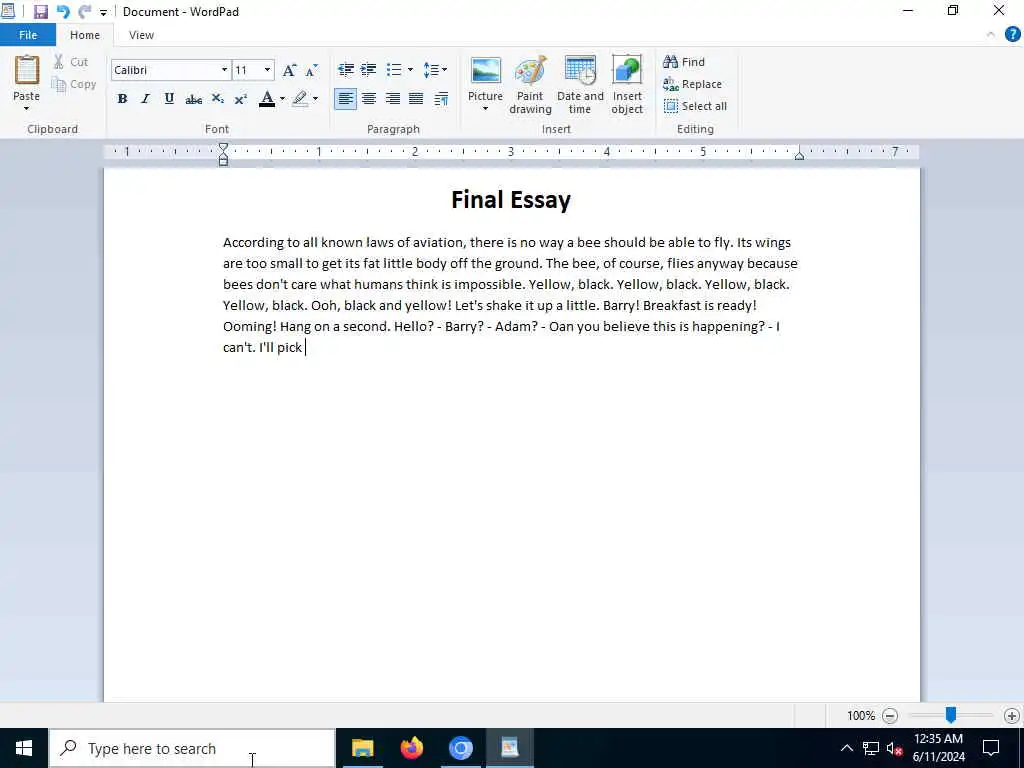Click Select all
This screenshot has height=768, width=1024.
click(x=695, y=106)
